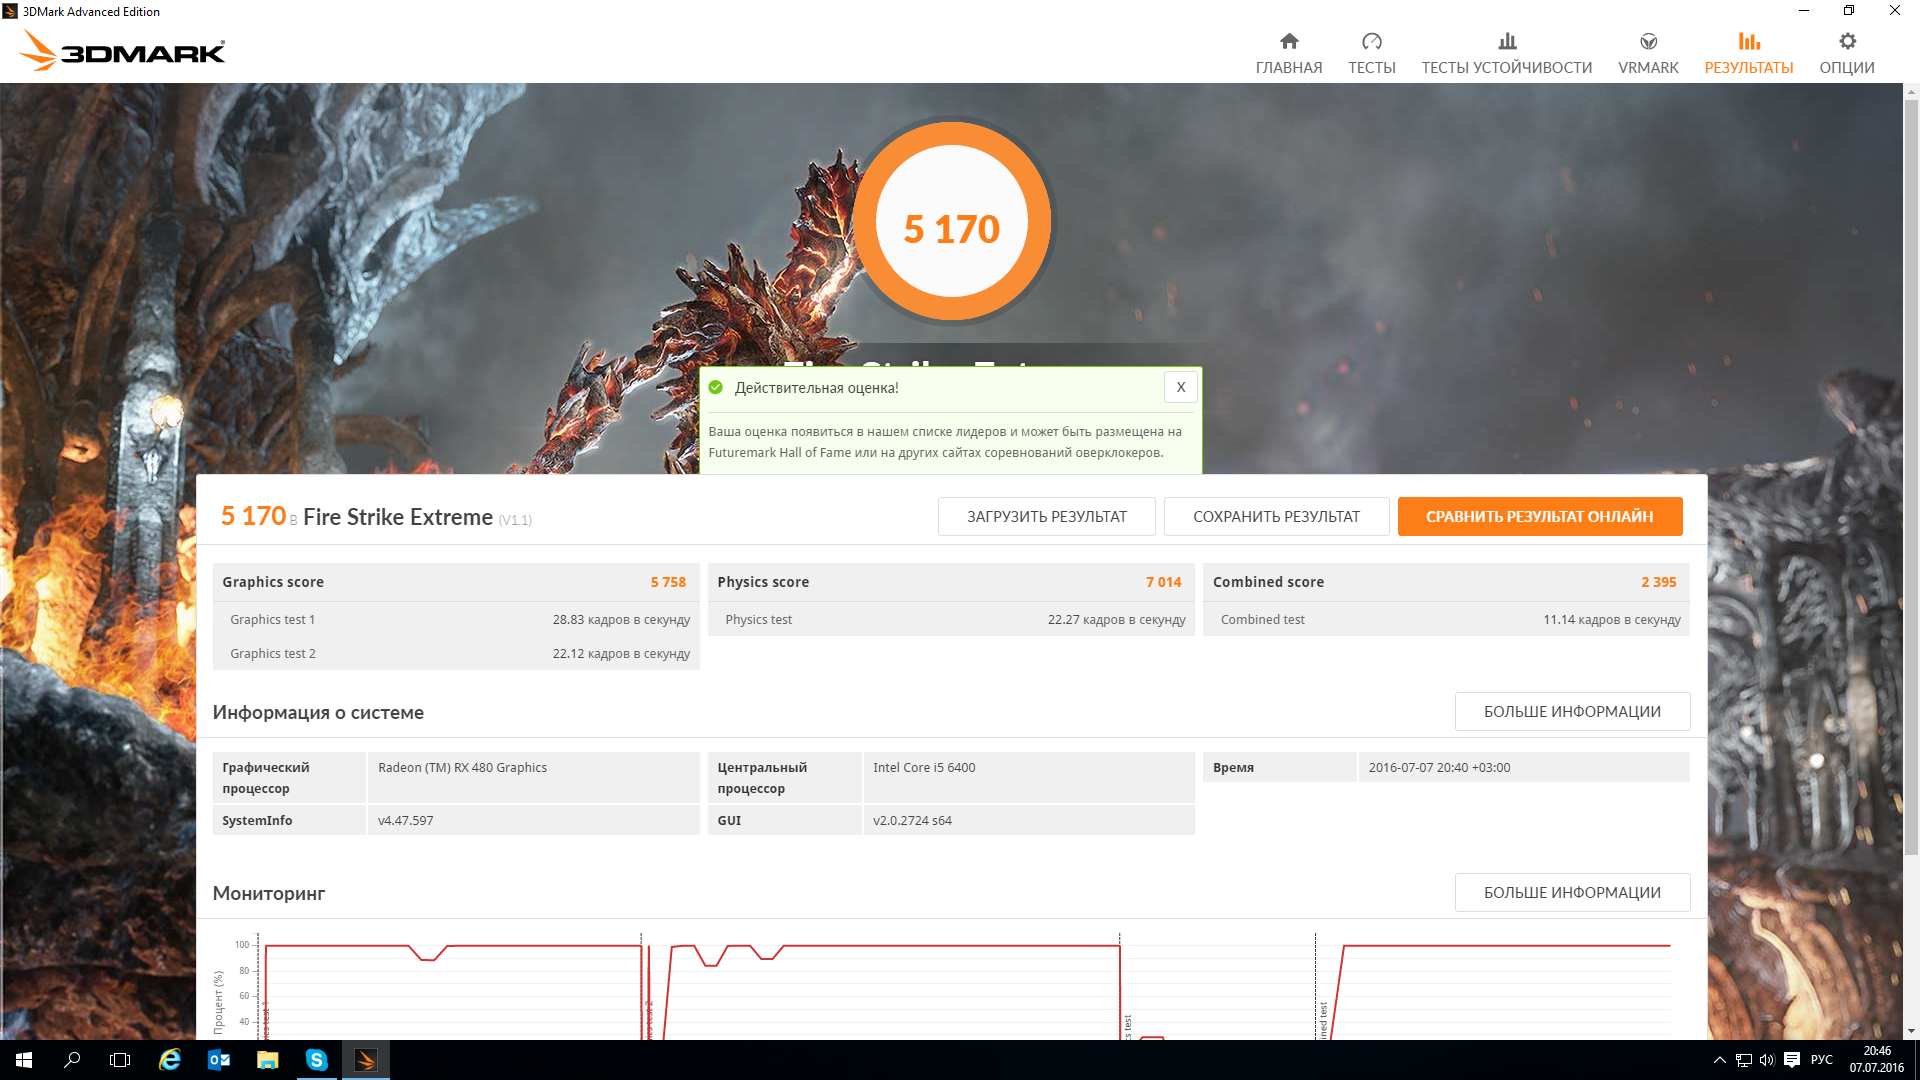The image size is (1920, 1080).
Task: Click scrollbar down arrow
Action: click(x=1911, y=1031)
